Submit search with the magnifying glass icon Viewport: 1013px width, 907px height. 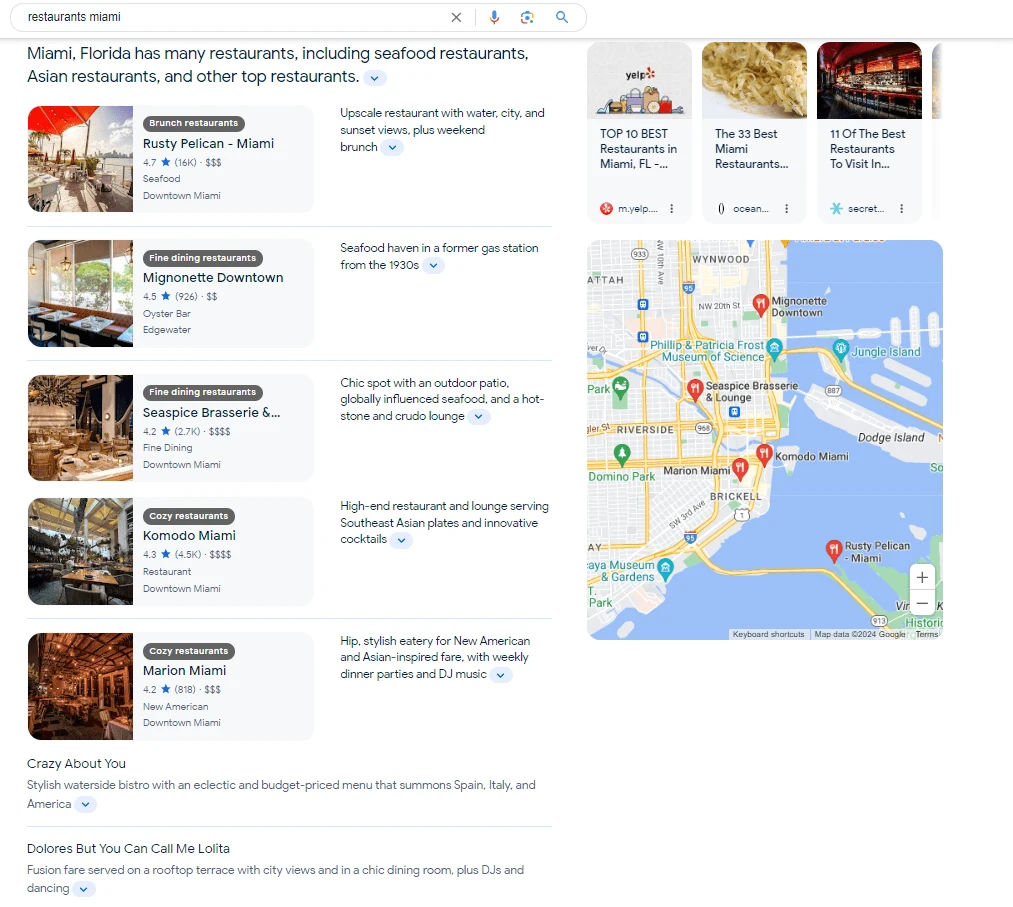click(x=562, y=17)
